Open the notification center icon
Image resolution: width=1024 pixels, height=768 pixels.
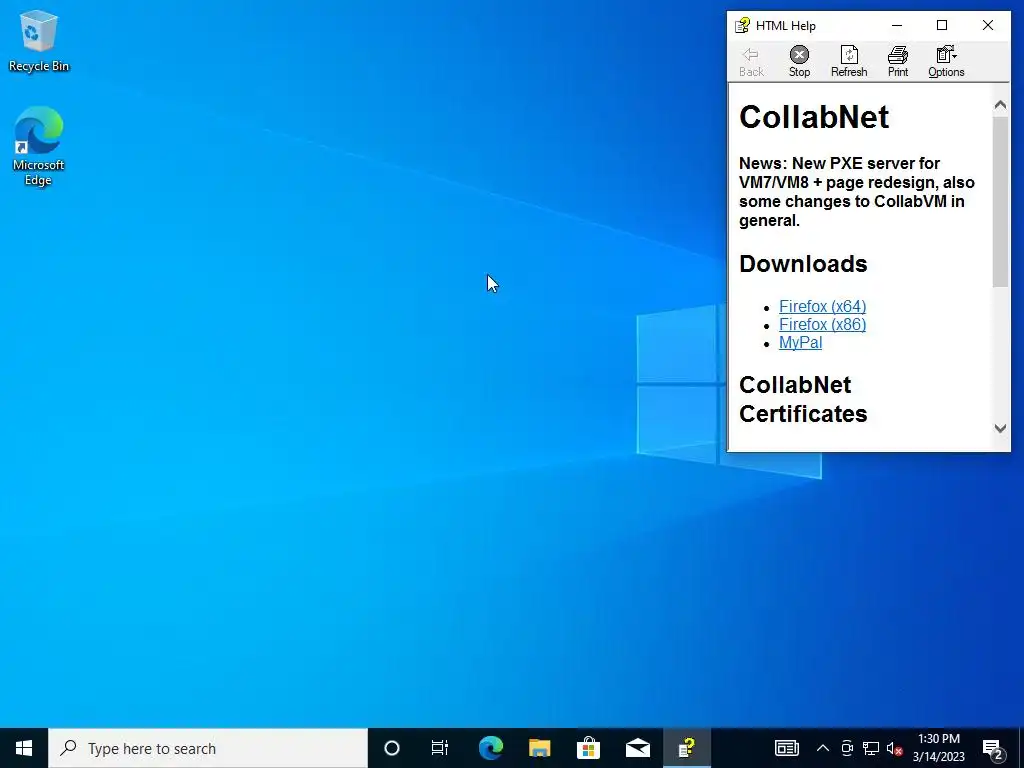(x=993, y=748)
